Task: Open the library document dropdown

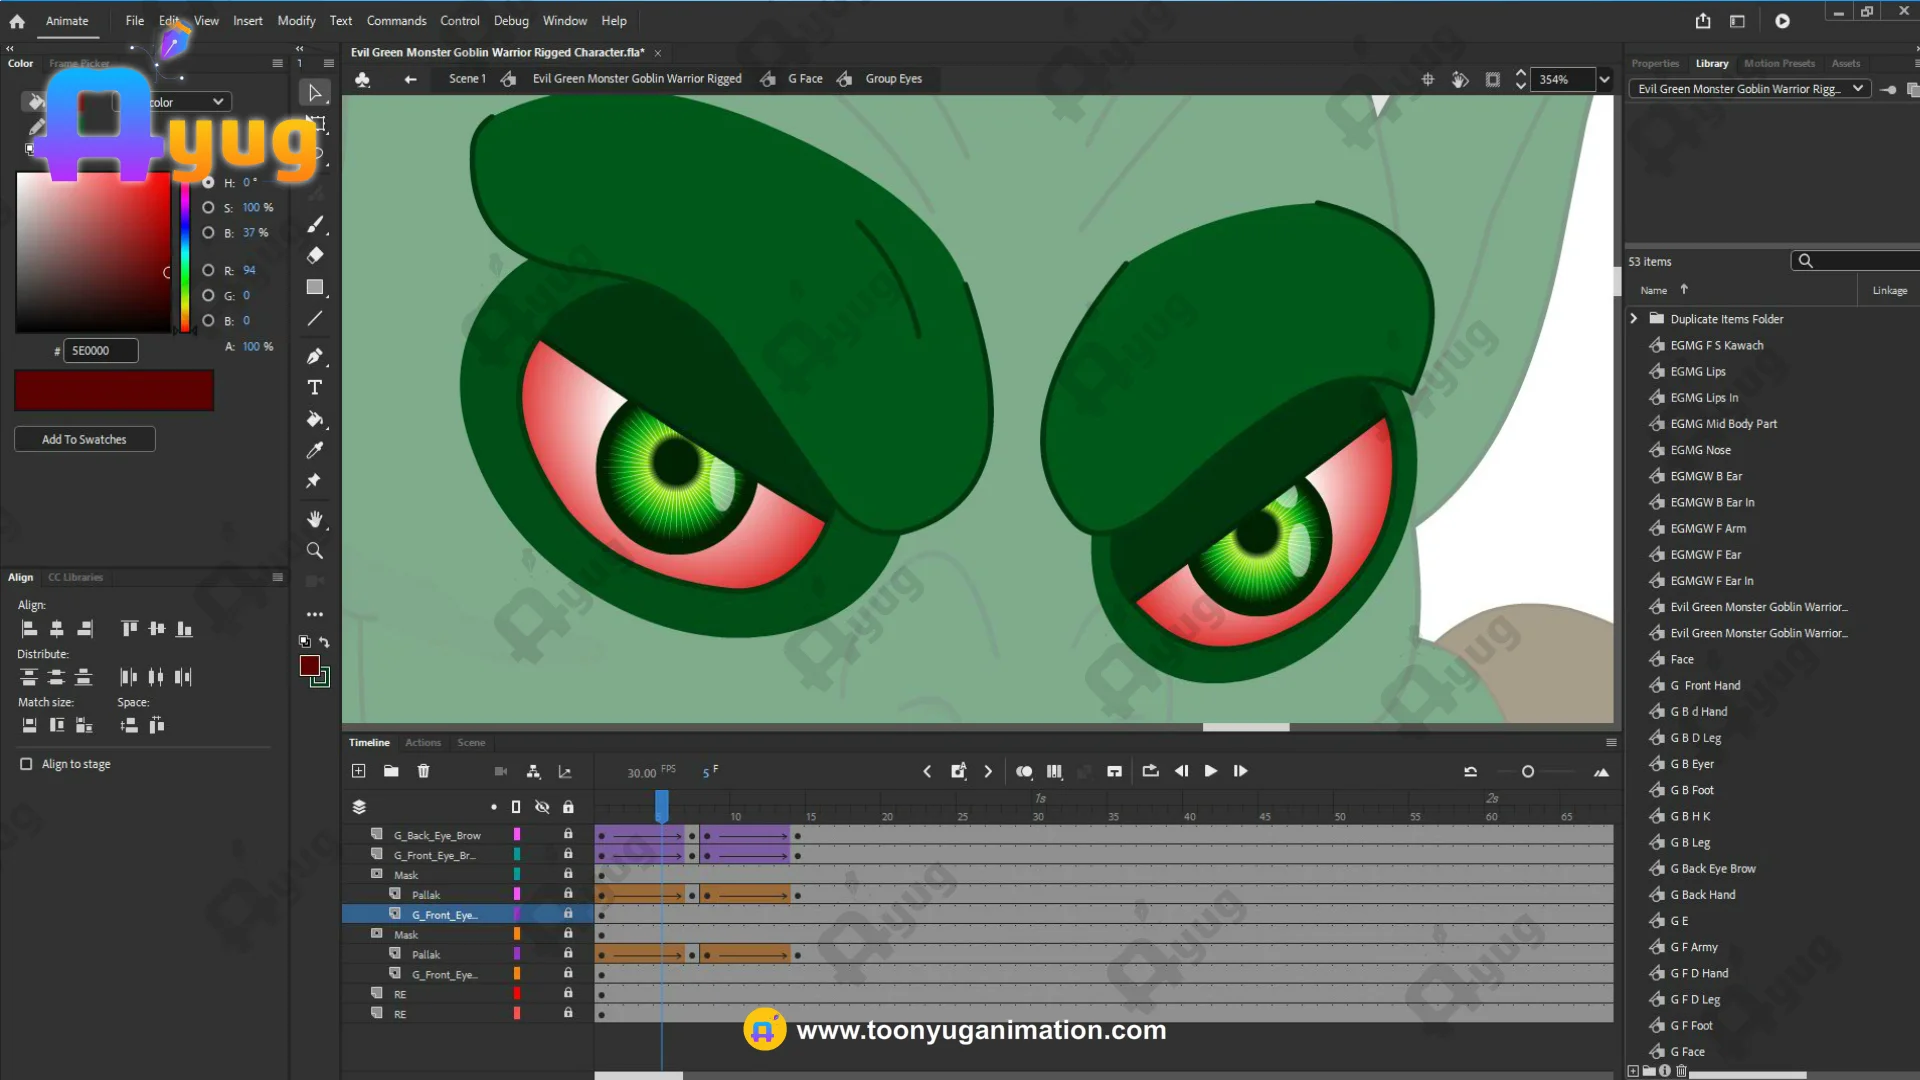Action: click(x=1857, y=89)
